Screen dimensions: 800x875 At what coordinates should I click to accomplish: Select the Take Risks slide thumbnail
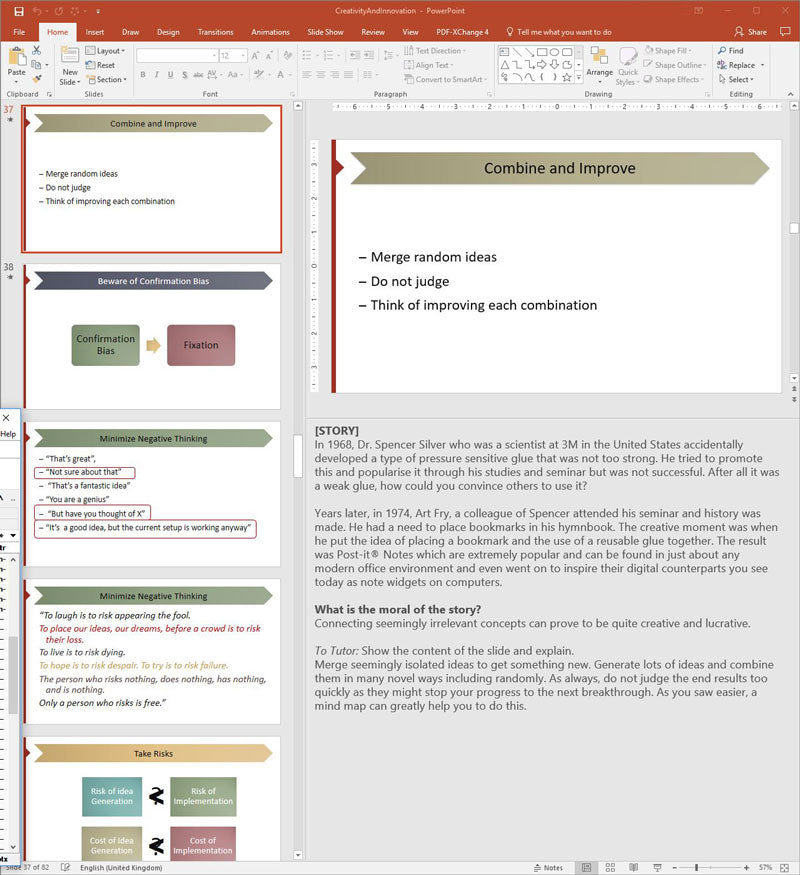coord(152,799)
